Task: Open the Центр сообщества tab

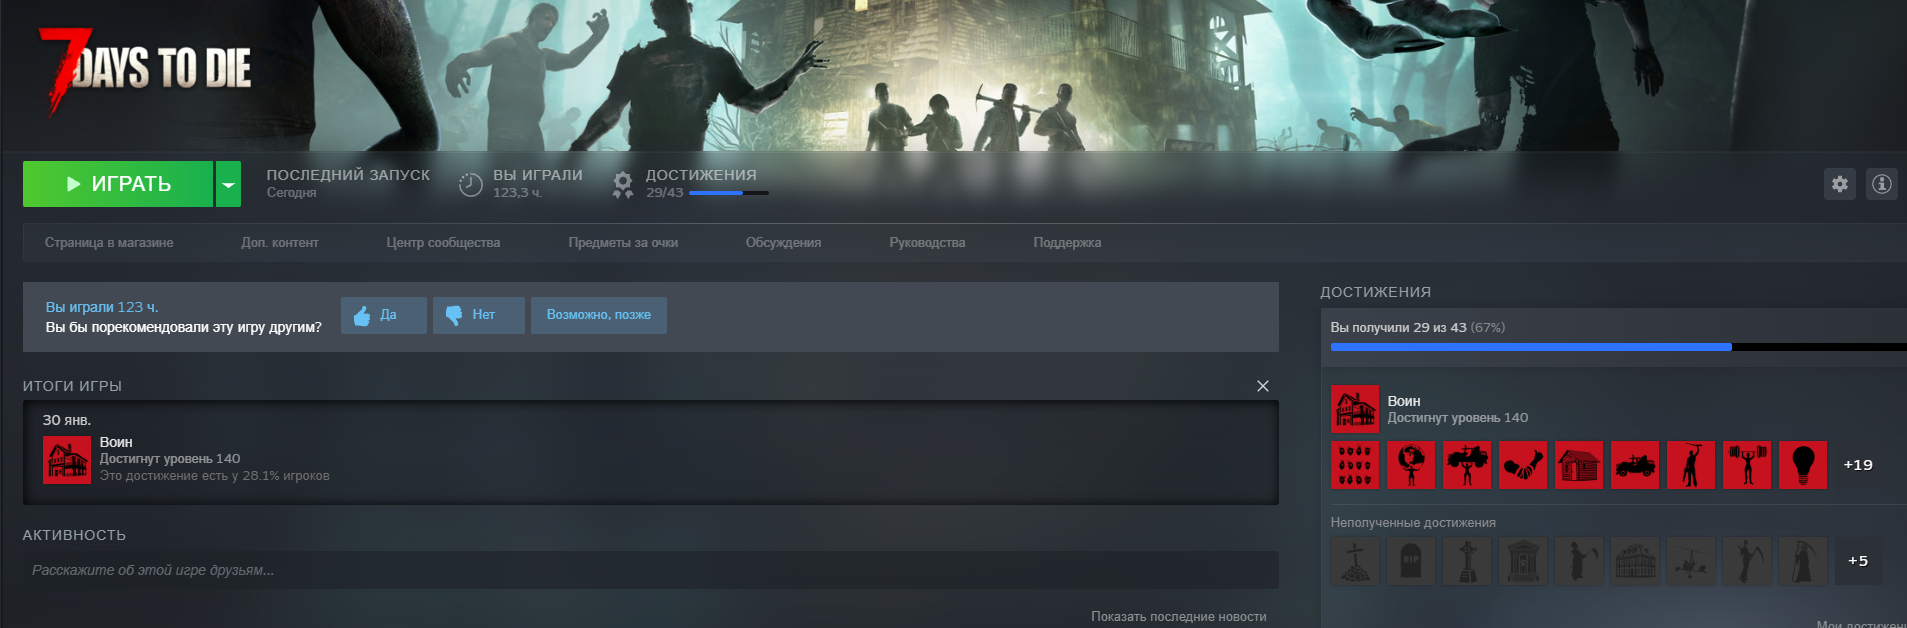Action: (x=443, y=243)
